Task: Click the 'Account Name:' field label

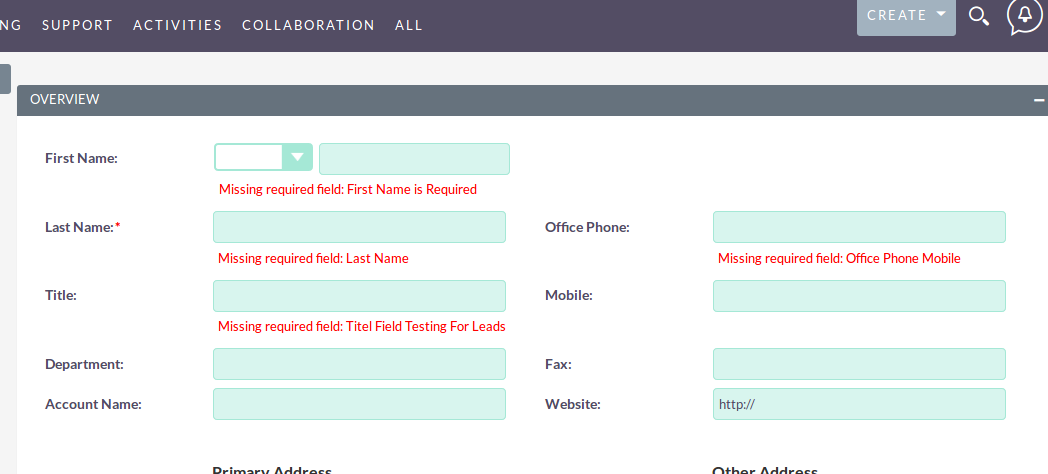Action: [x=94, y=404]
